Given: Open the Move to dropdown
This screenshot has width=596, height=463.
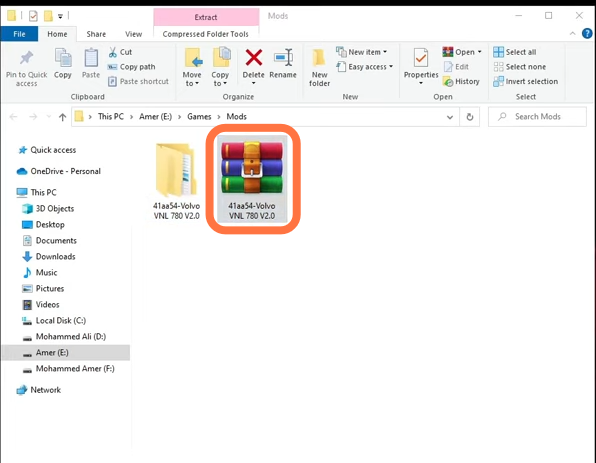Looking at the screenshot, I should tap(192, 79).
